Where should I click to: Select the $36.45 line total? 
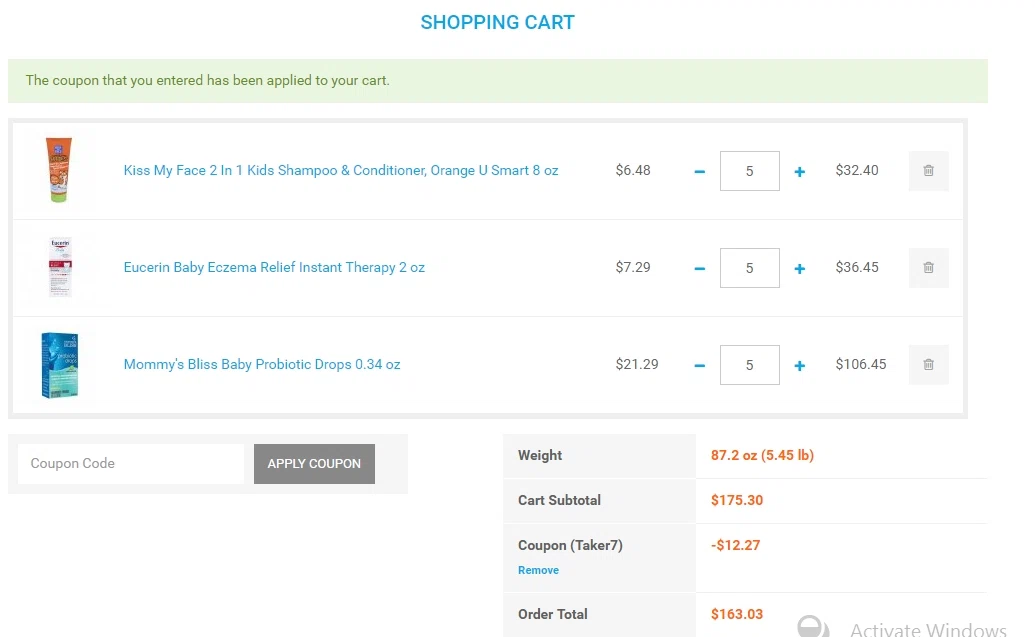[x=857, y=267]
